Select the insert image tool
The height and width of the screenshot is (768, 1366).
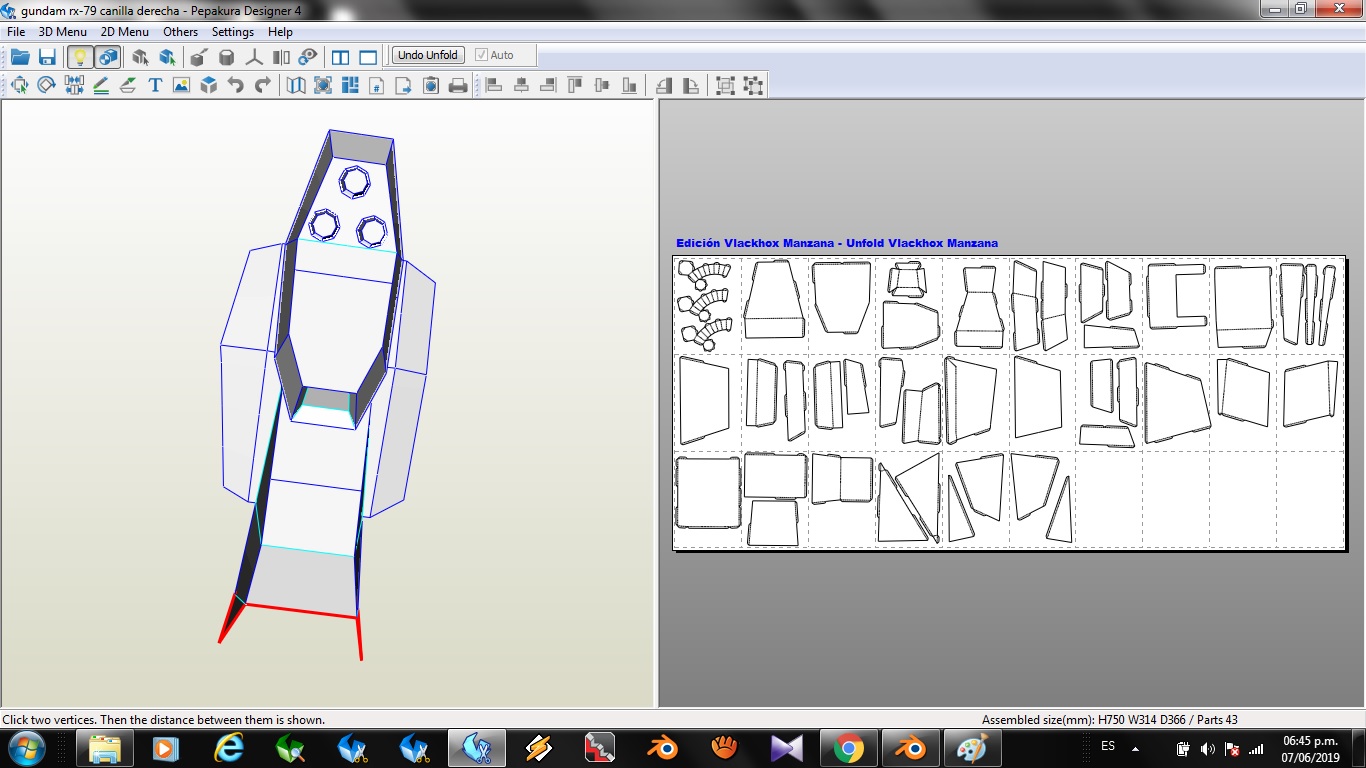pyautogui.click(x=181, y=85)
